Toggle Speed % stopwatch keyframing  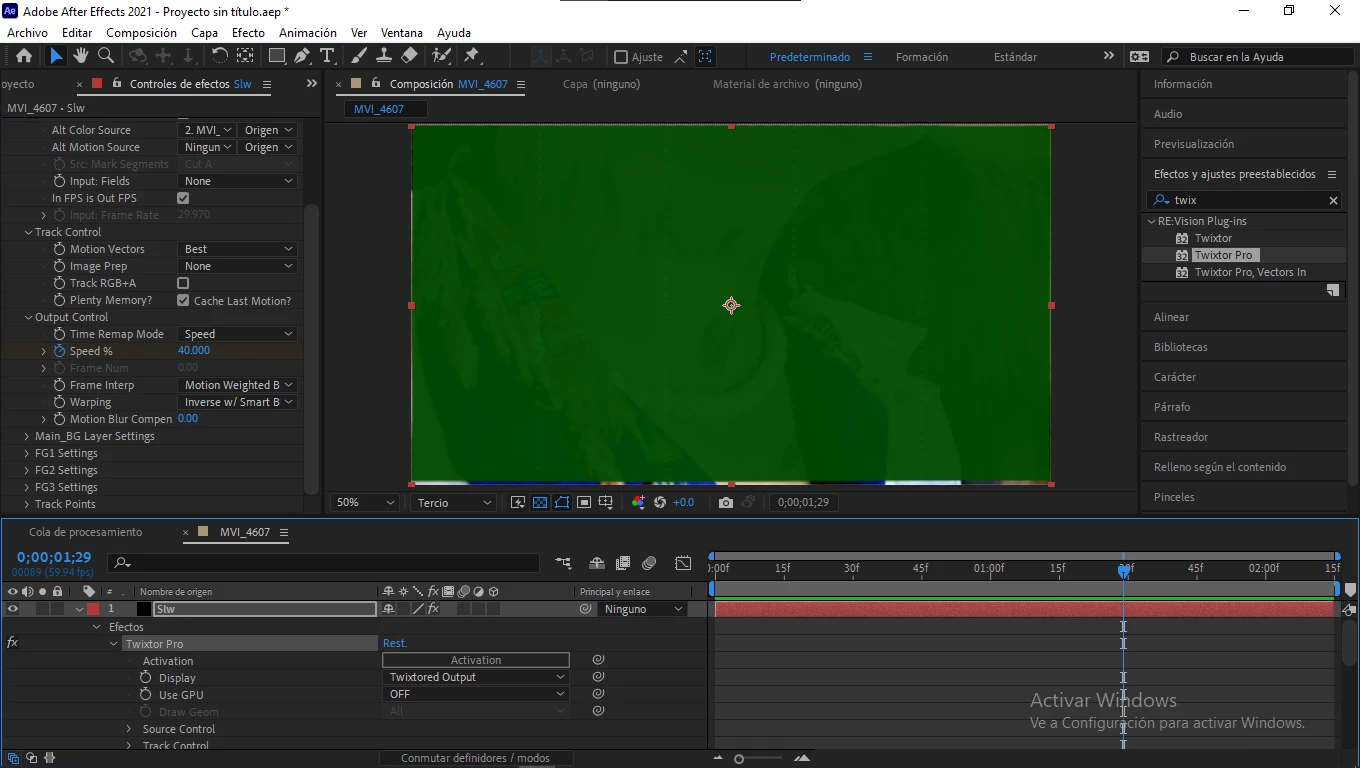point(59,351)
